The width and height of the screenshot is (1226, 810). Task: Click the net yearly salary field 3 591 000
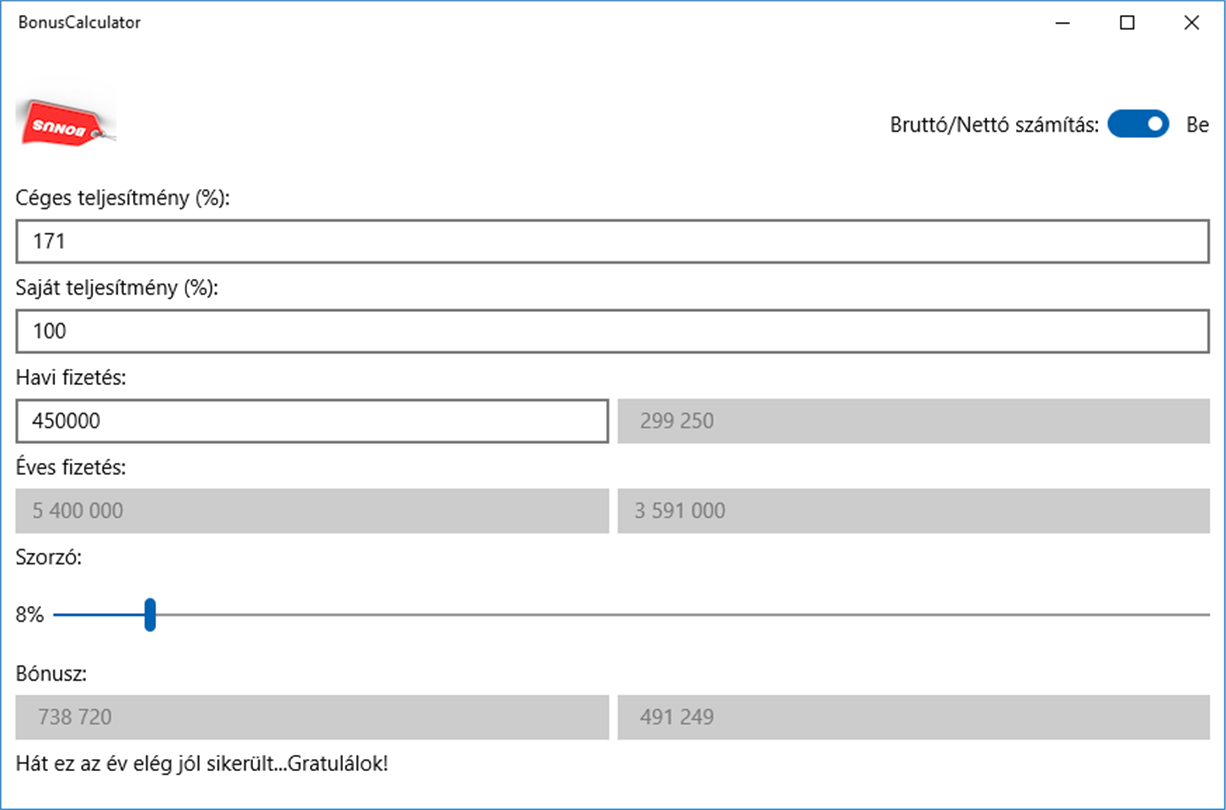click(x=913, y=511)
